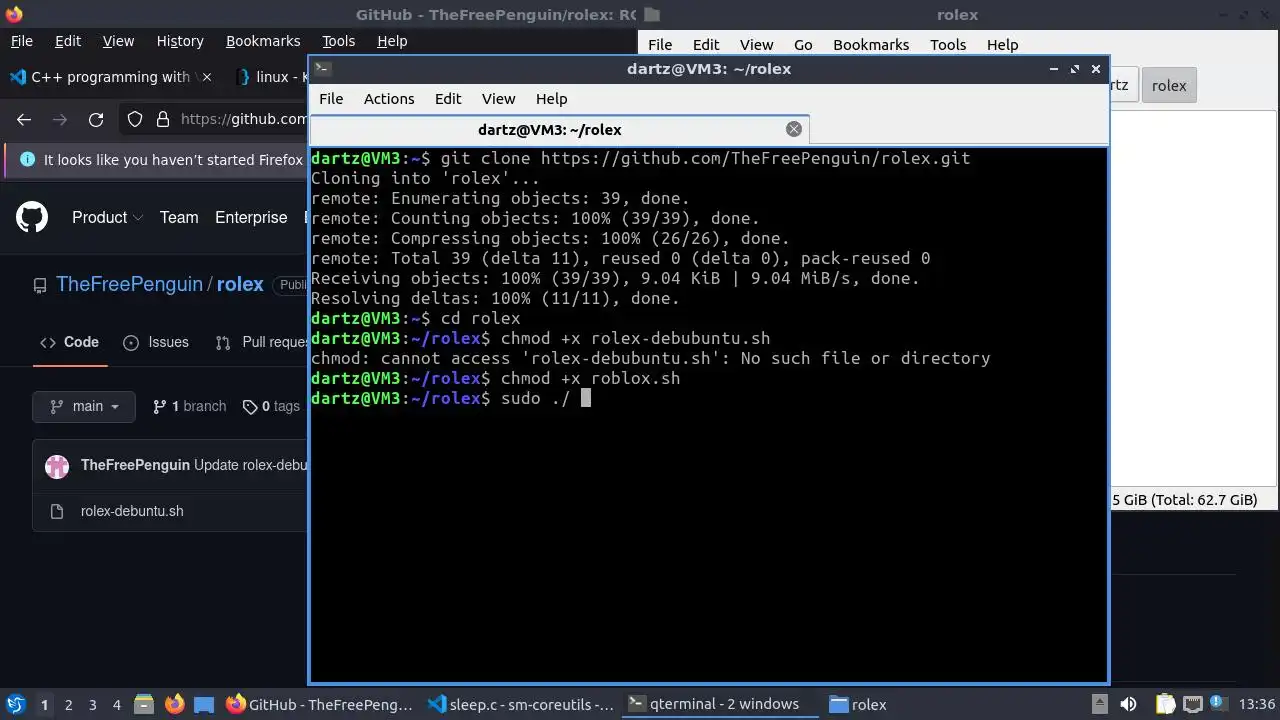Click TheFreePenguin commit author avatar
The image size is (1280, 720).
pos(57,465)
